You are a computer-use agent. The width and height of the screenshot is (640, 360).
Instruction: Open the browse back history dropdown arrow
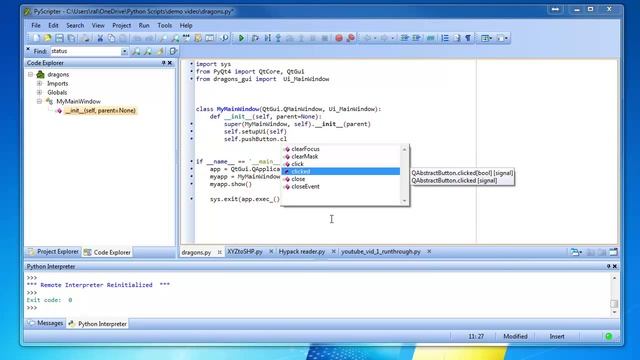point(375,38)
